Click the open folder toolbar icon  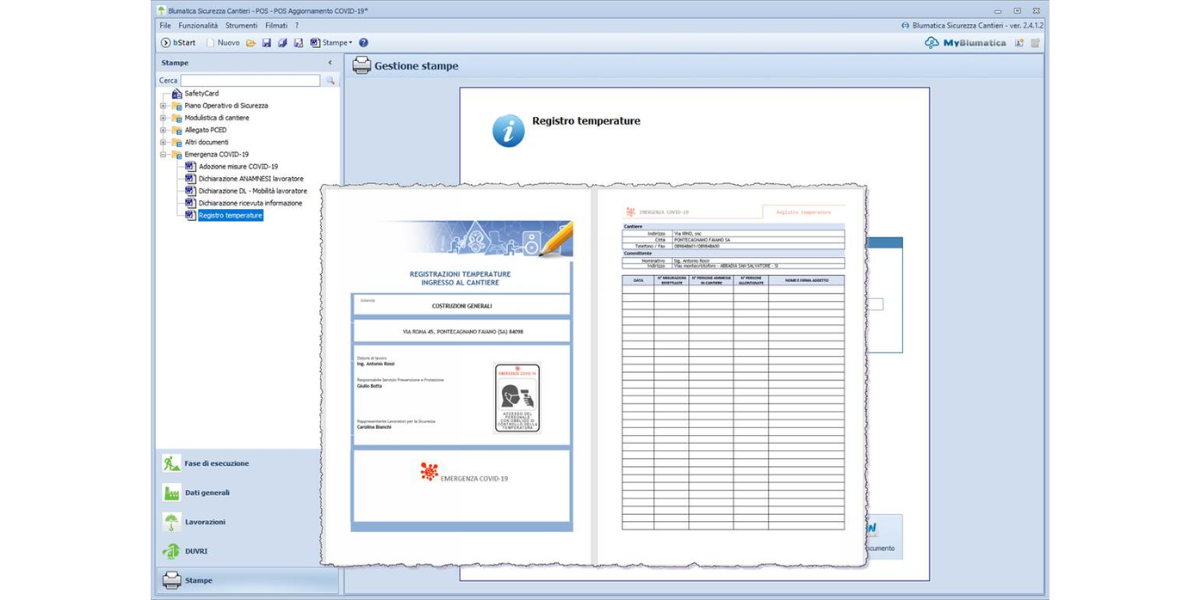(x=251, y=43)
